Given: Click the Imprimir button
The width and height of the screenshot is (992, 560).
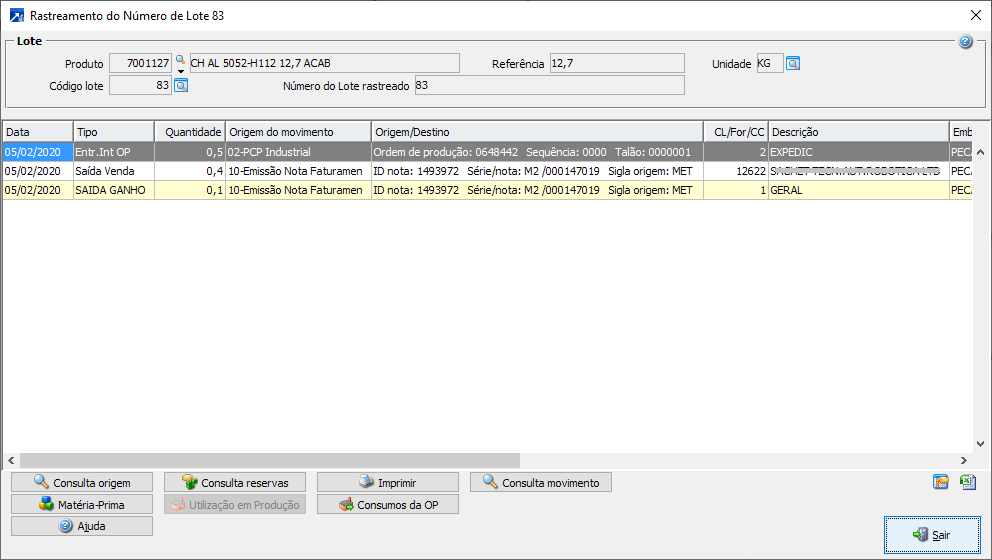Looking at the screenshot, I should 388,482.
